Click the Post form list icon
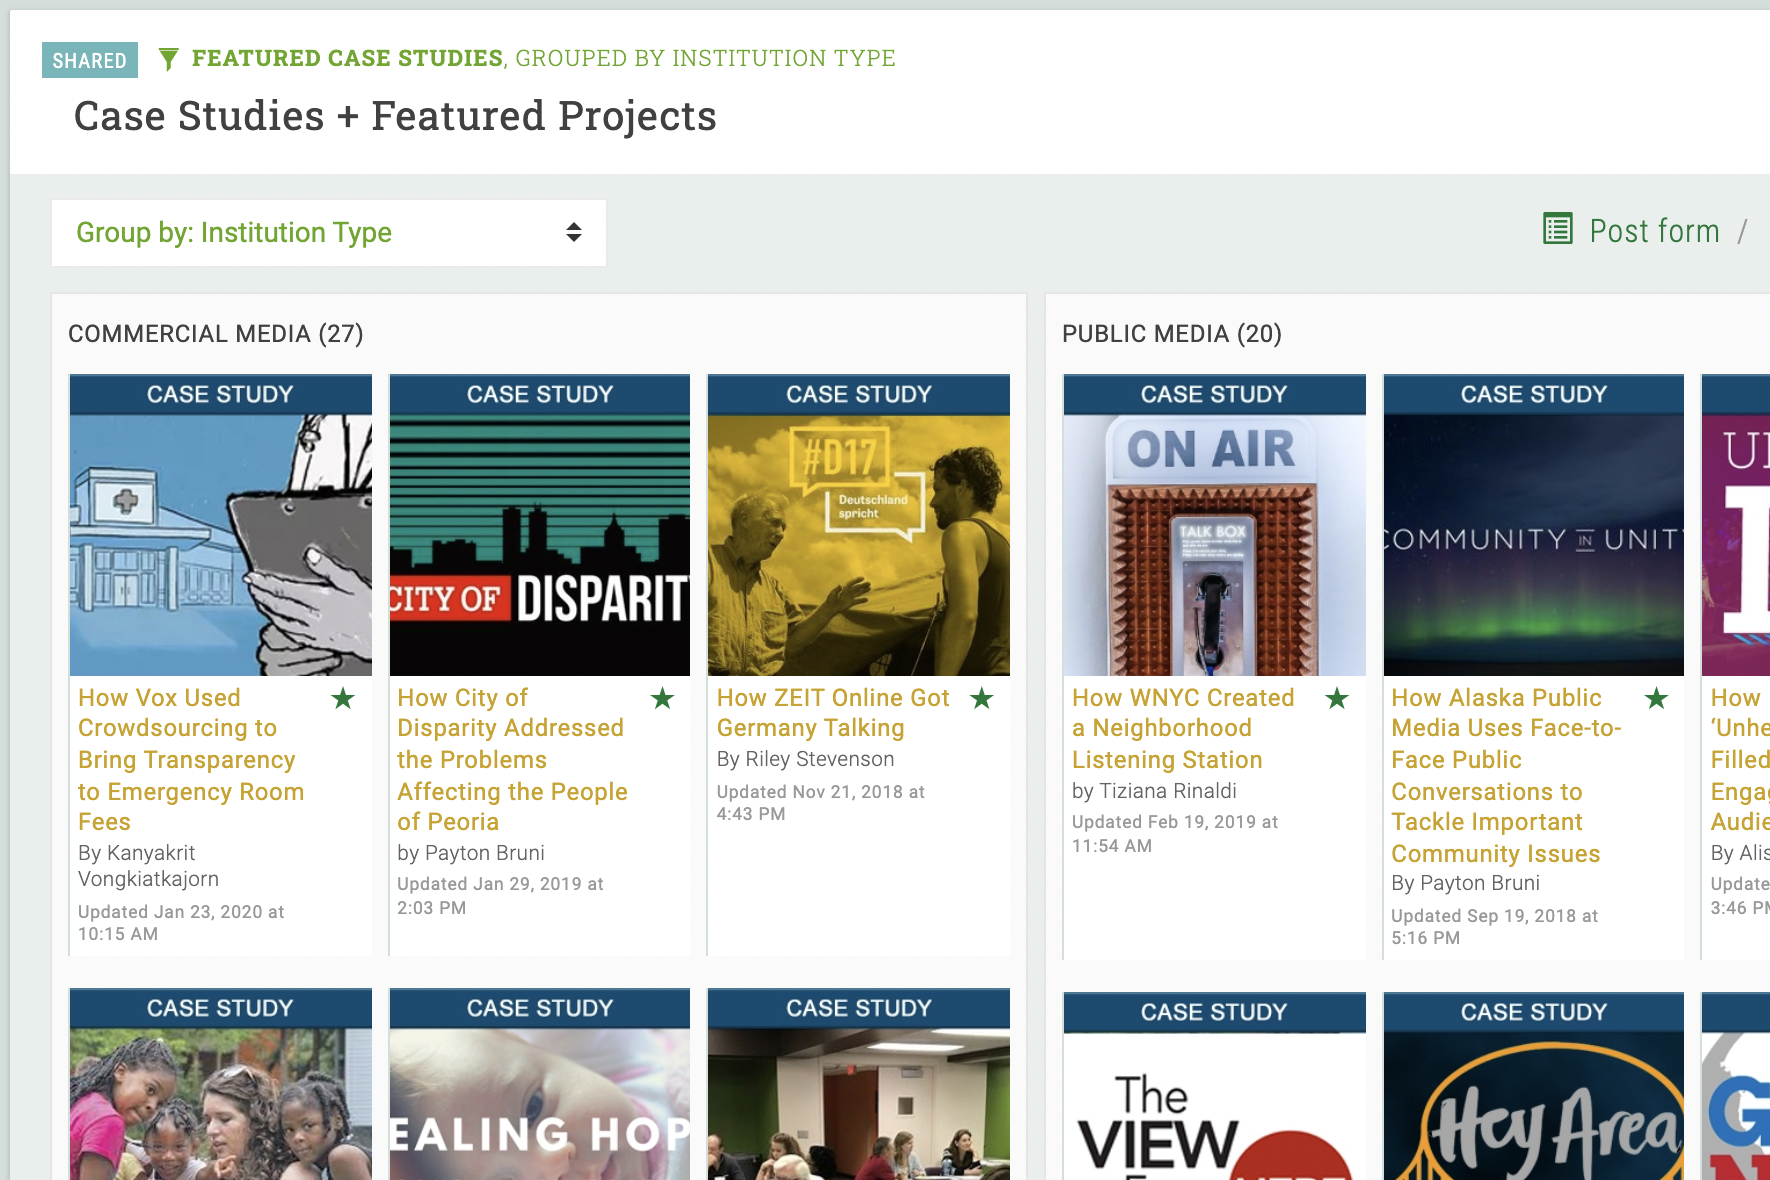 point(1557,229)
